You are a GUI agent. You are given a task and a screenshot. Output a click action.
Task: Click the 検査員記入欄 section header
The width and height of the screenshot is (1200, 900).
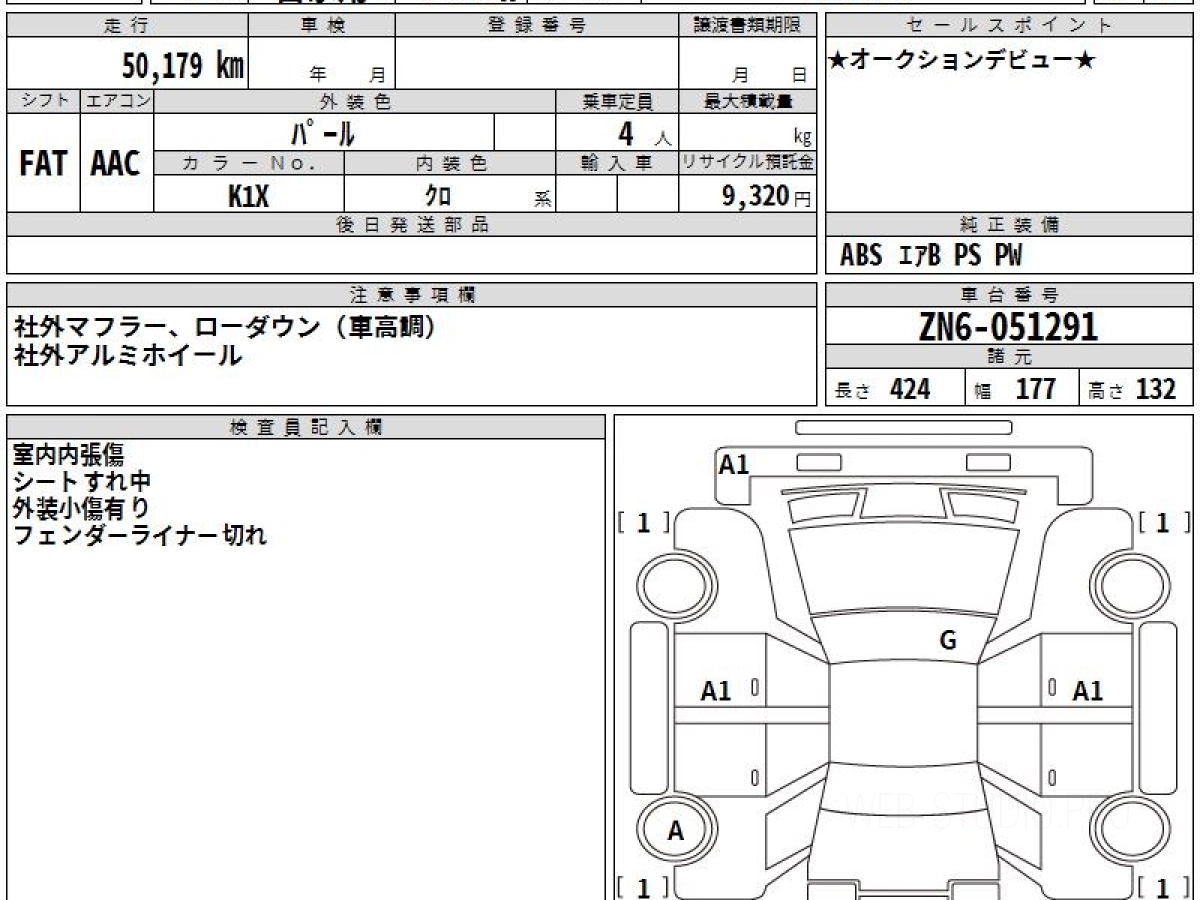pyautogui.click(x=306, y=427)
